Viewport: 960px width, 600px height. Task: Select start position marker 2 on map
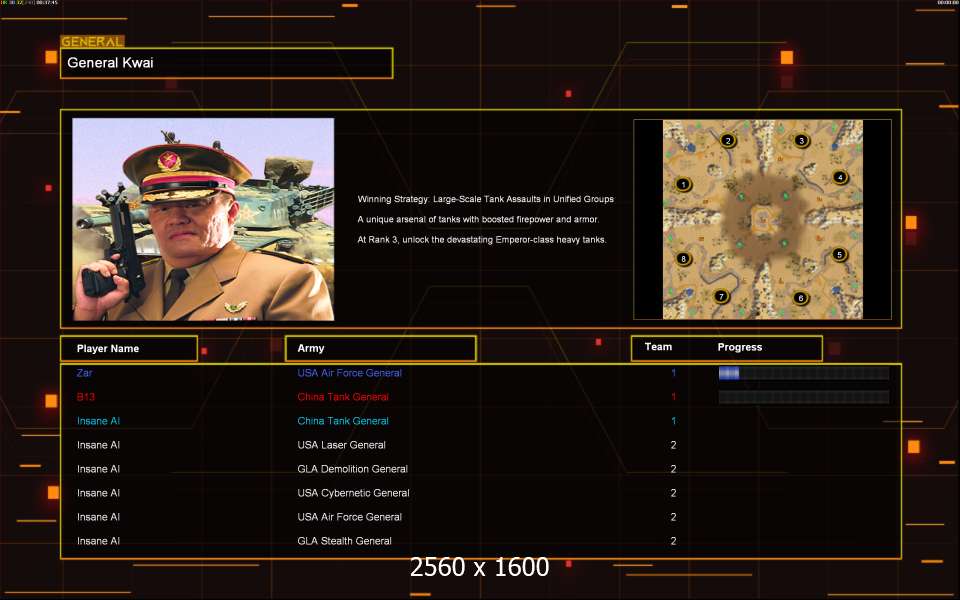[x=728, y=141]
